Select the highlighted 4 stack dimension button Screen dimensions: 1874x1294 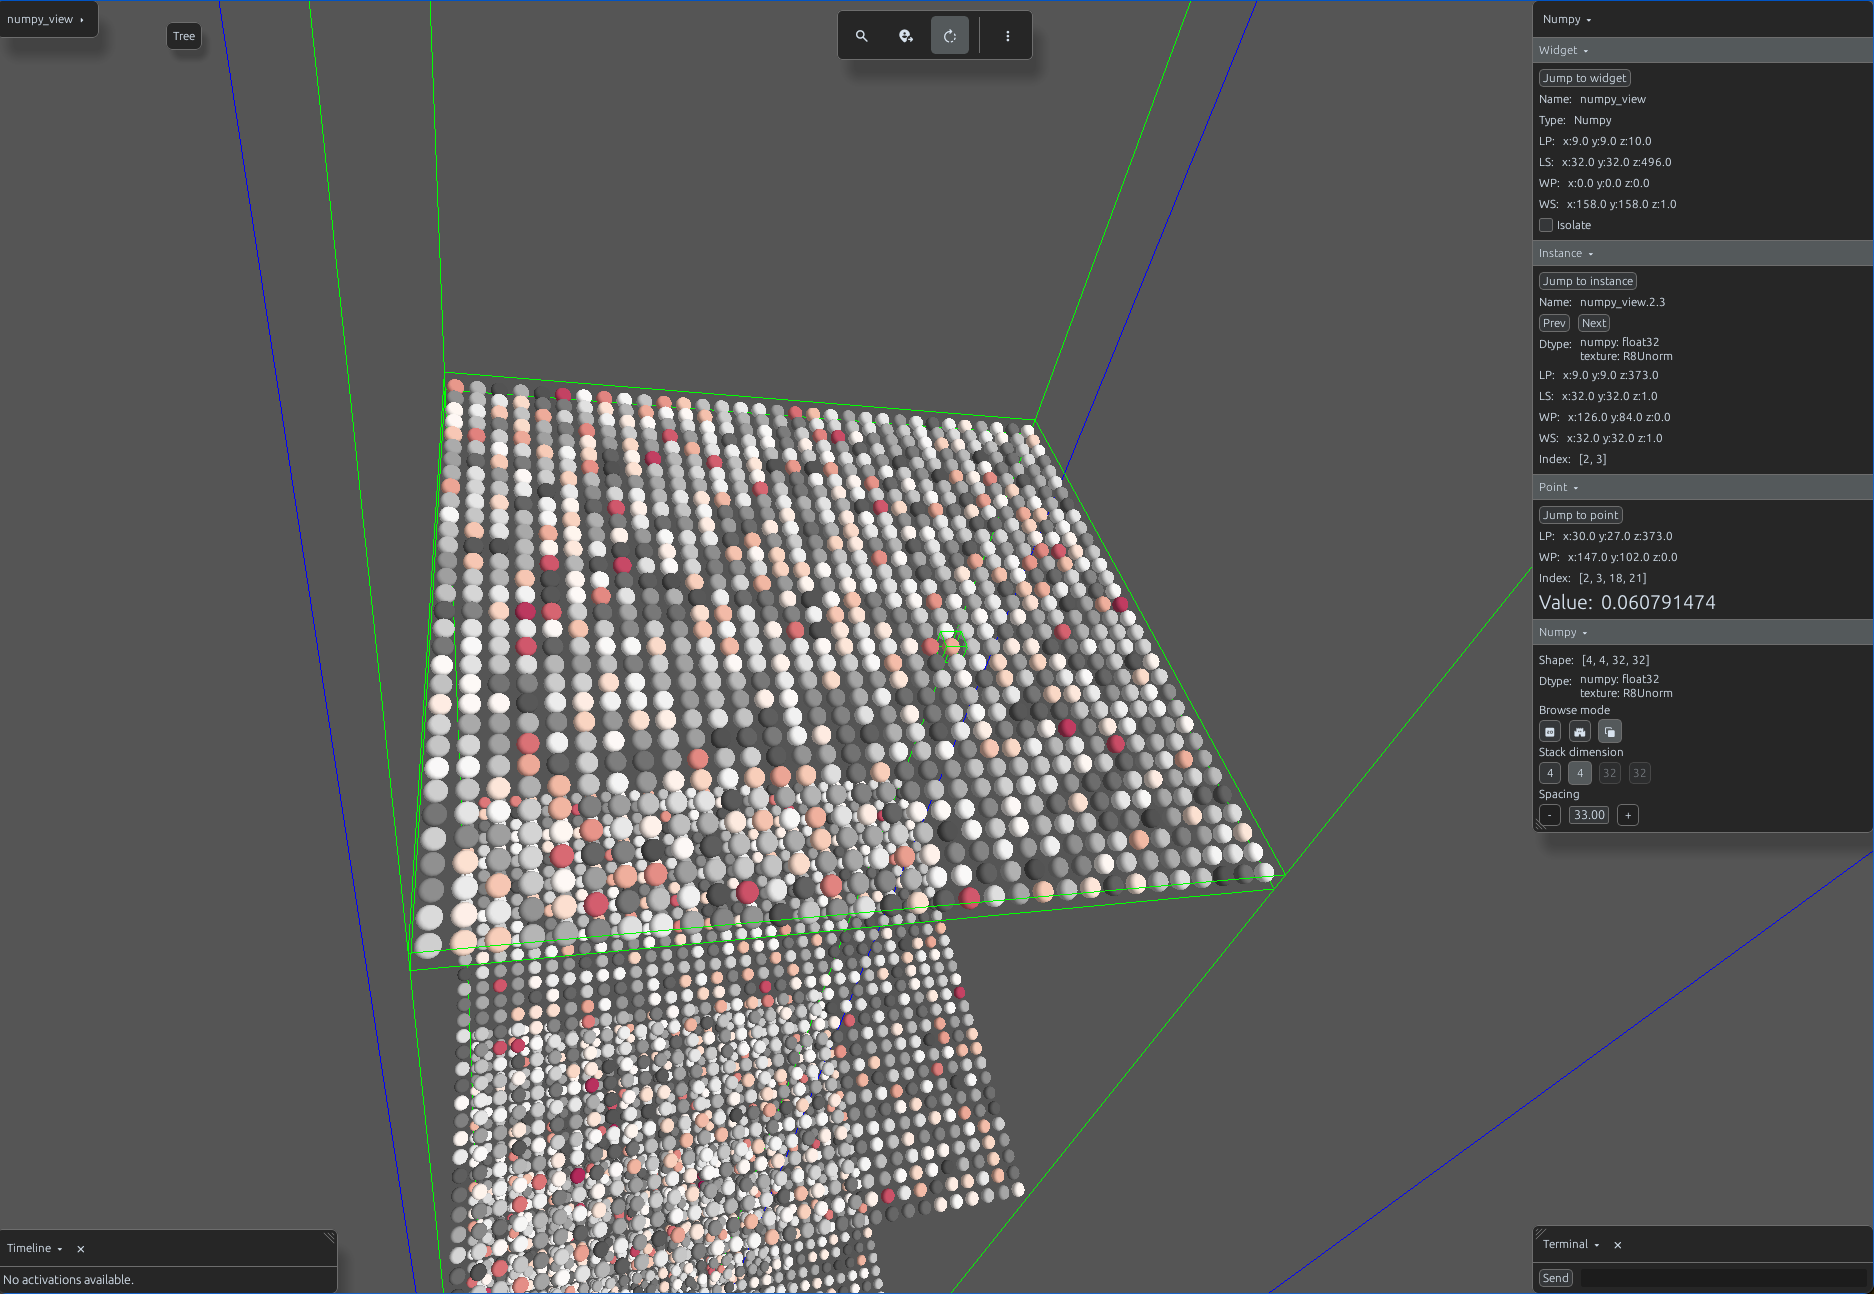[1580, 773]
